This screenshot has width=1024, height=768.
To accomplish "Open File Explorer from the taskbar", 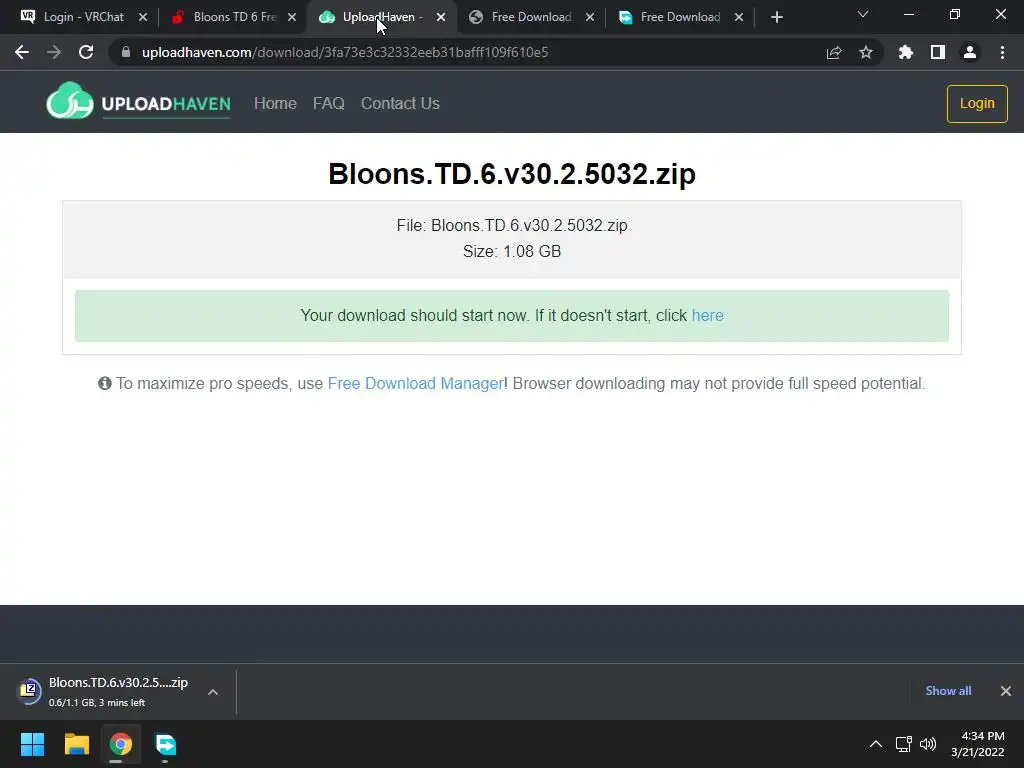I will click(x=76, y=744).
